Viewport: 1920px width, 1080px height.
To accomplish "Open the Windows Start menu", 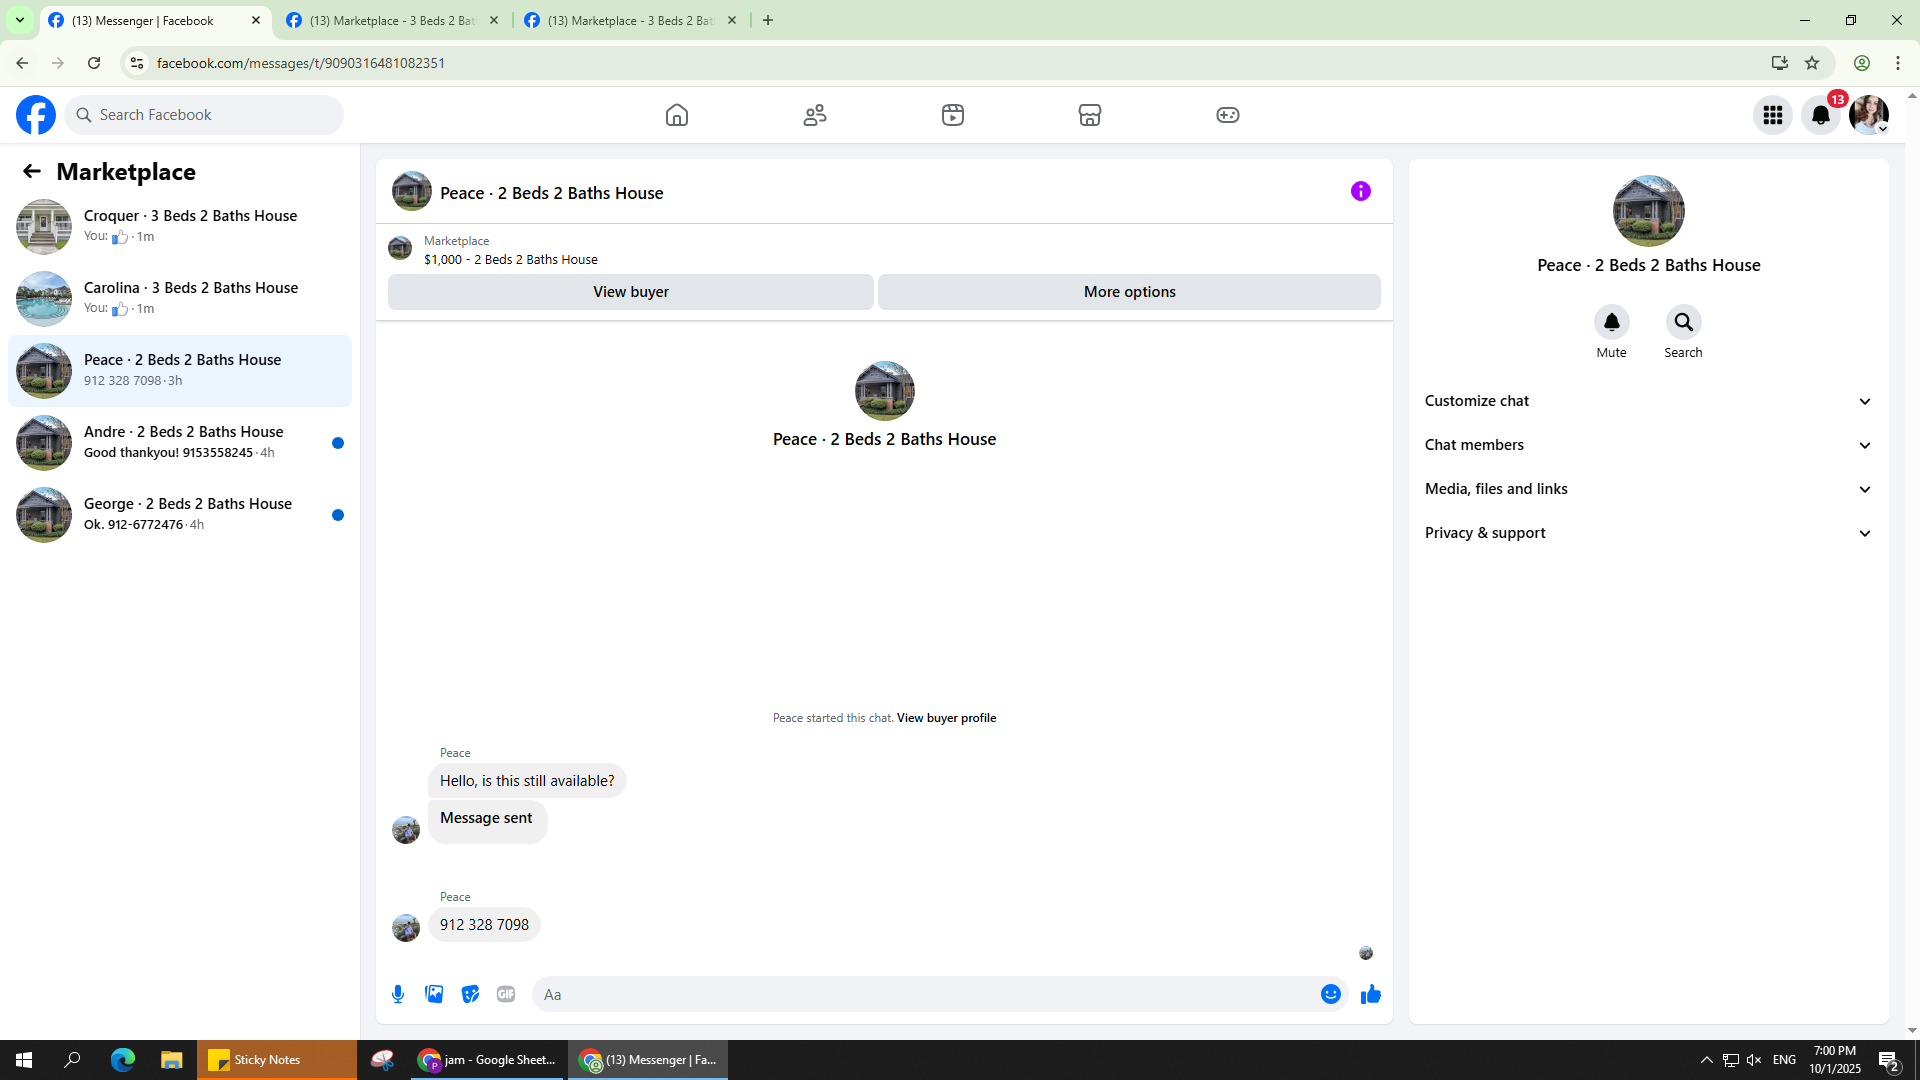I will [x=24, y=1060].
